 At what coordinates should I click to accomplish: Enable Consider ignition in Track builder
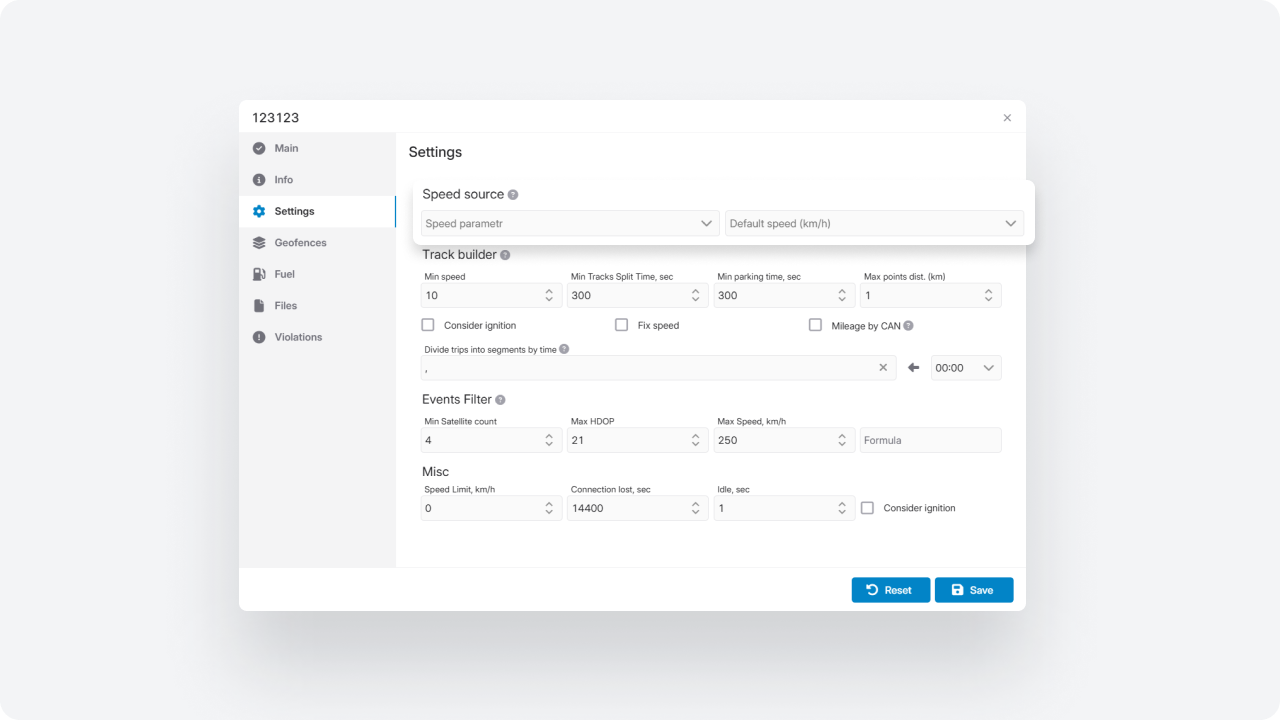pyautogui.click(x=428, y=325)
